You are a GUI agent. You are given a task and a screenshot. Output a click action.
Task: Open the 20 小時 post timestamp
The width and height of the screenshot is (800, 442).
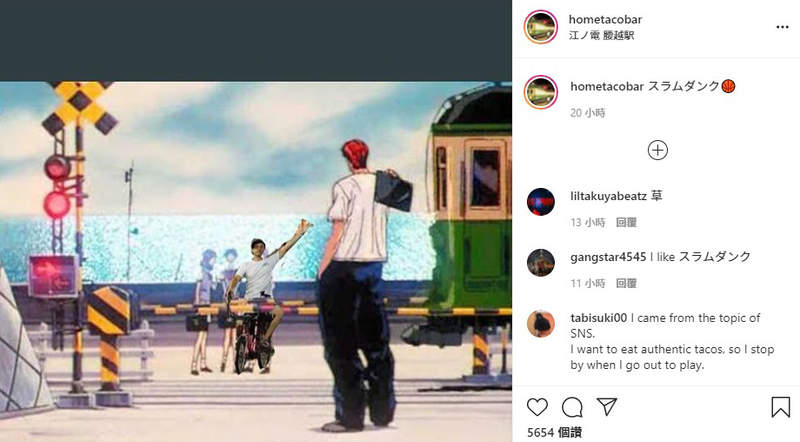(x=588, y=113)
